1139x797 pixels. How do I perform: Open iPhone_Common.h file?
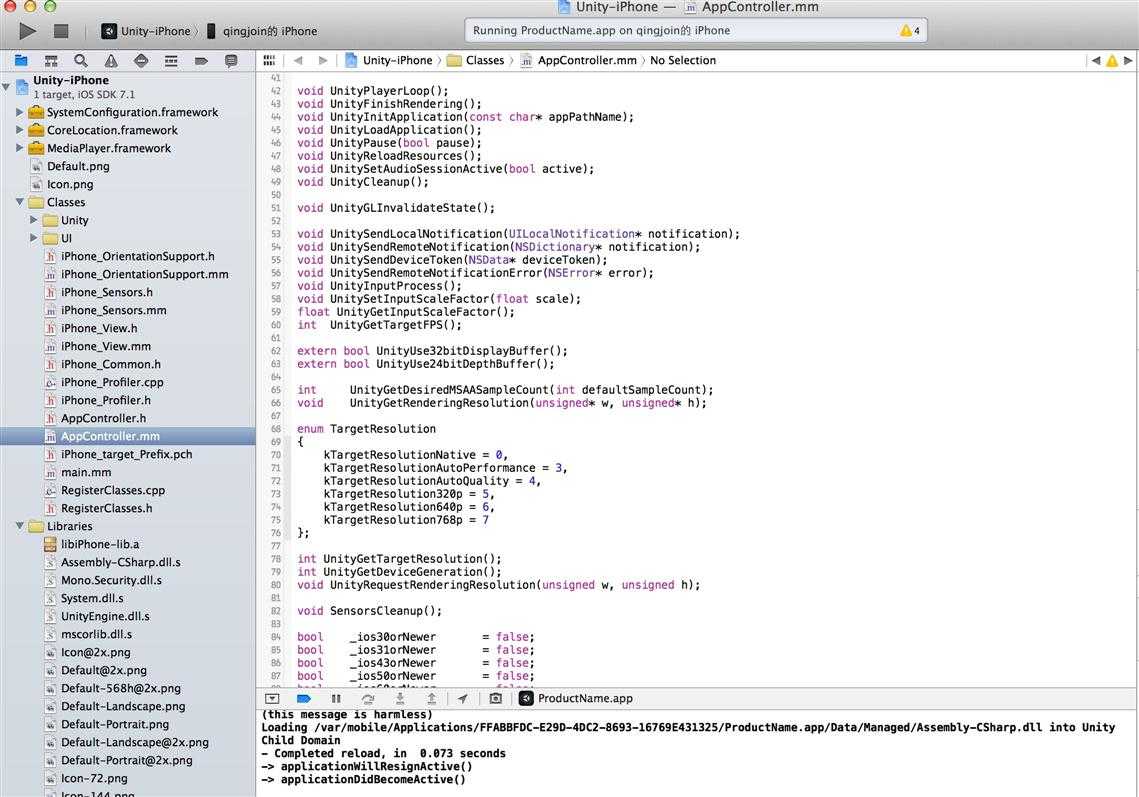coord(110,364)
